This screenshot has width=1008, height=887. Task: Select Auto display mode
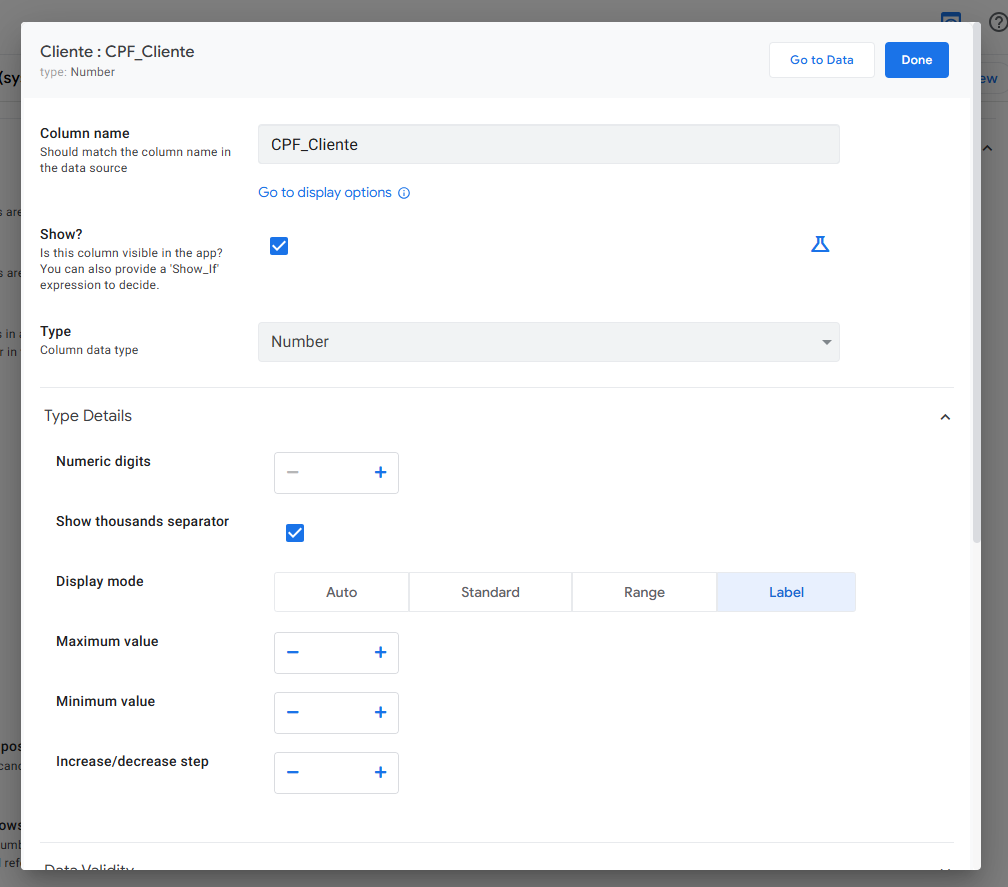341,592
